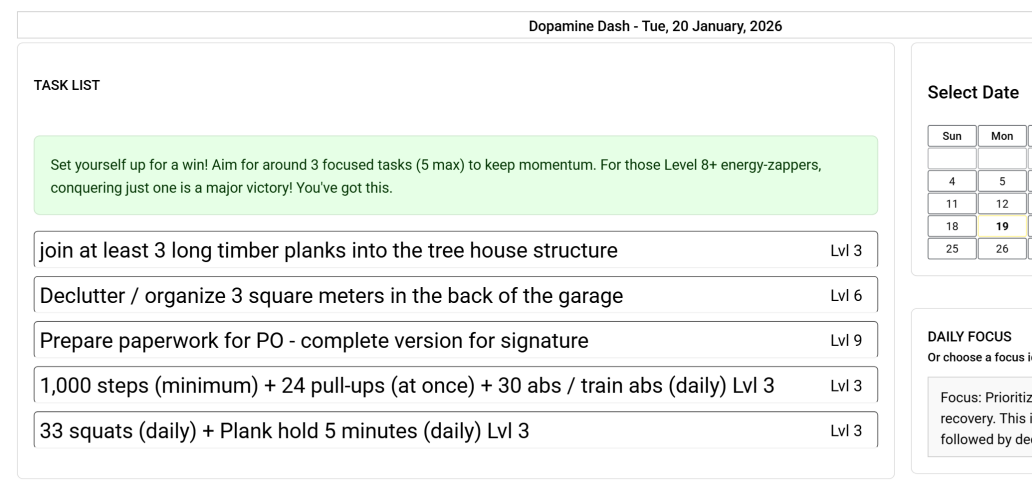
Task: Click the timber planks tree house task
Action: click(x=420, y=250)
